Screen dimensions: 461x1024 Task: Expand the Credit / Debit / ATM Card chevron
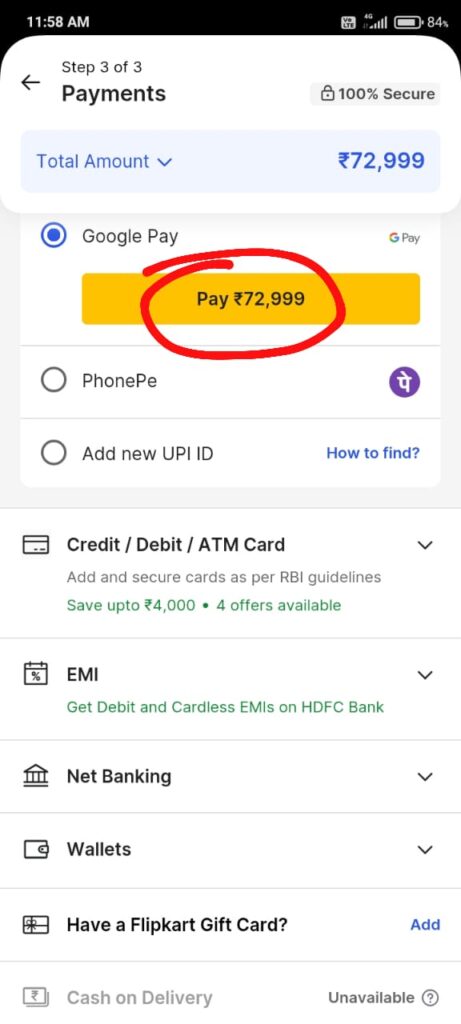coord(425,545)
